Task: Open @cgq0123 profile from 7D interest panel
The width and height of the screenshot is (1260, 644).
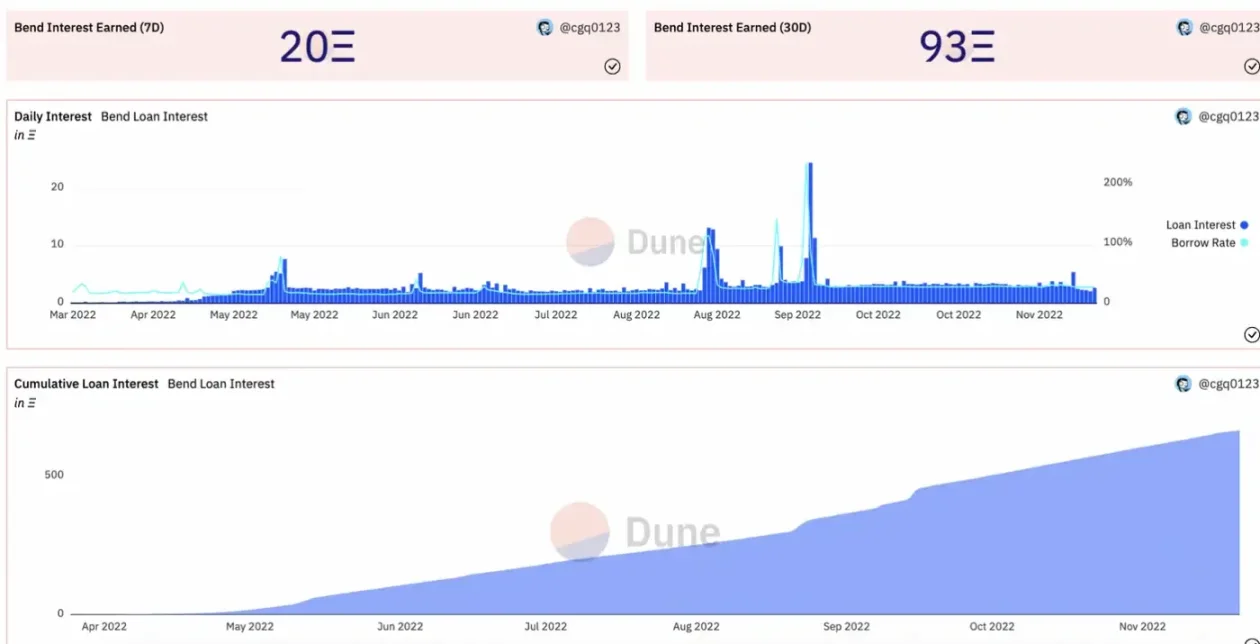Action: pyautogui.click(x=589, y=28)
